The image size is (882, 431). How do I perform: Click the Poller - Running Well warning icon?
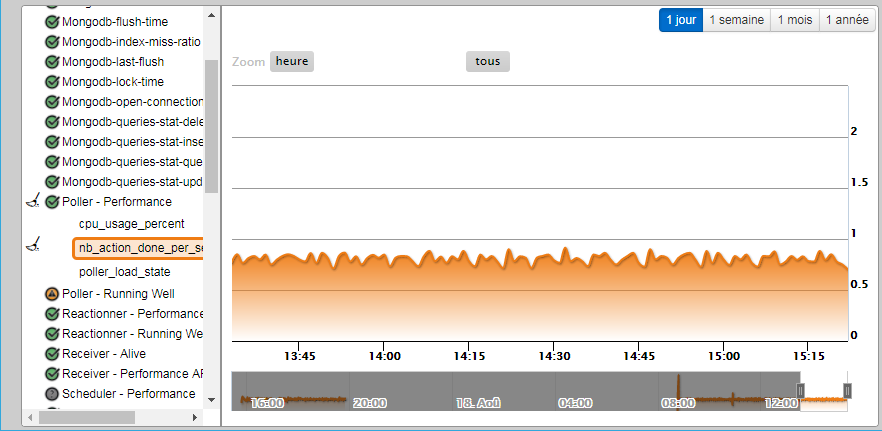click(52, 294)
